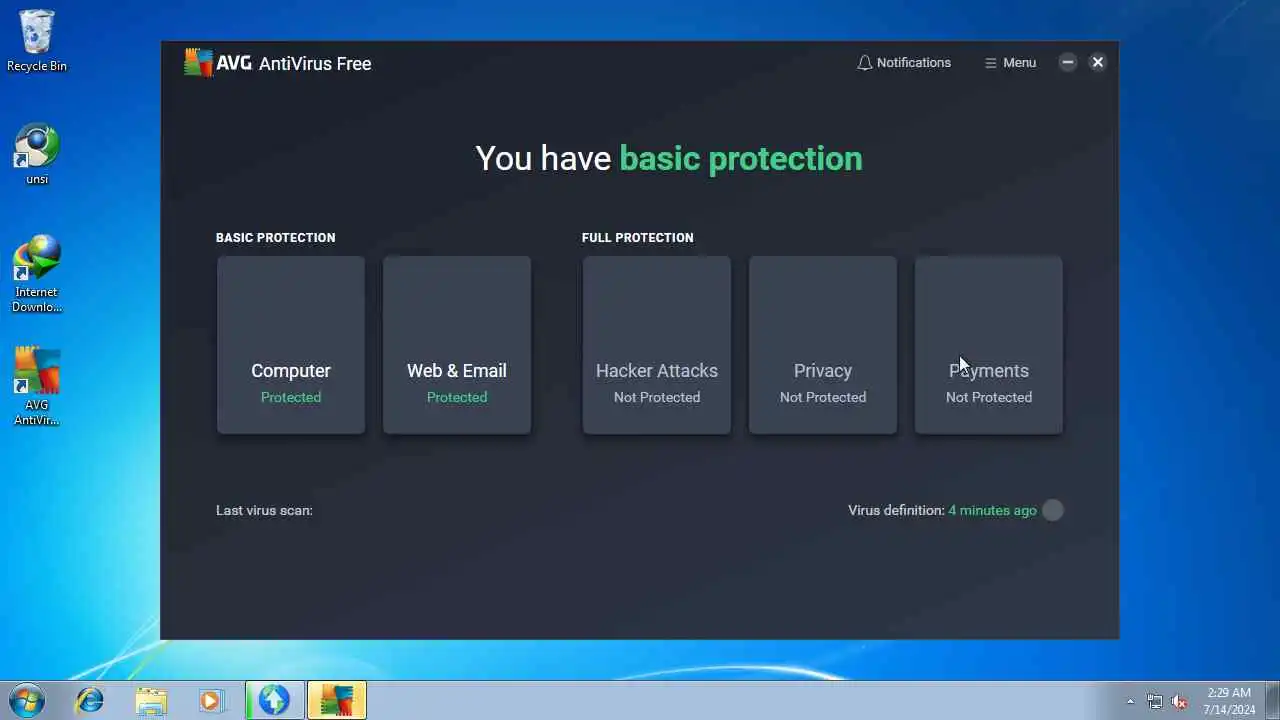The height and width of the screenshot is (720, 1280).
Task: Select the Internet Download Manager desktop icon
Action: [x=37, y=274]
